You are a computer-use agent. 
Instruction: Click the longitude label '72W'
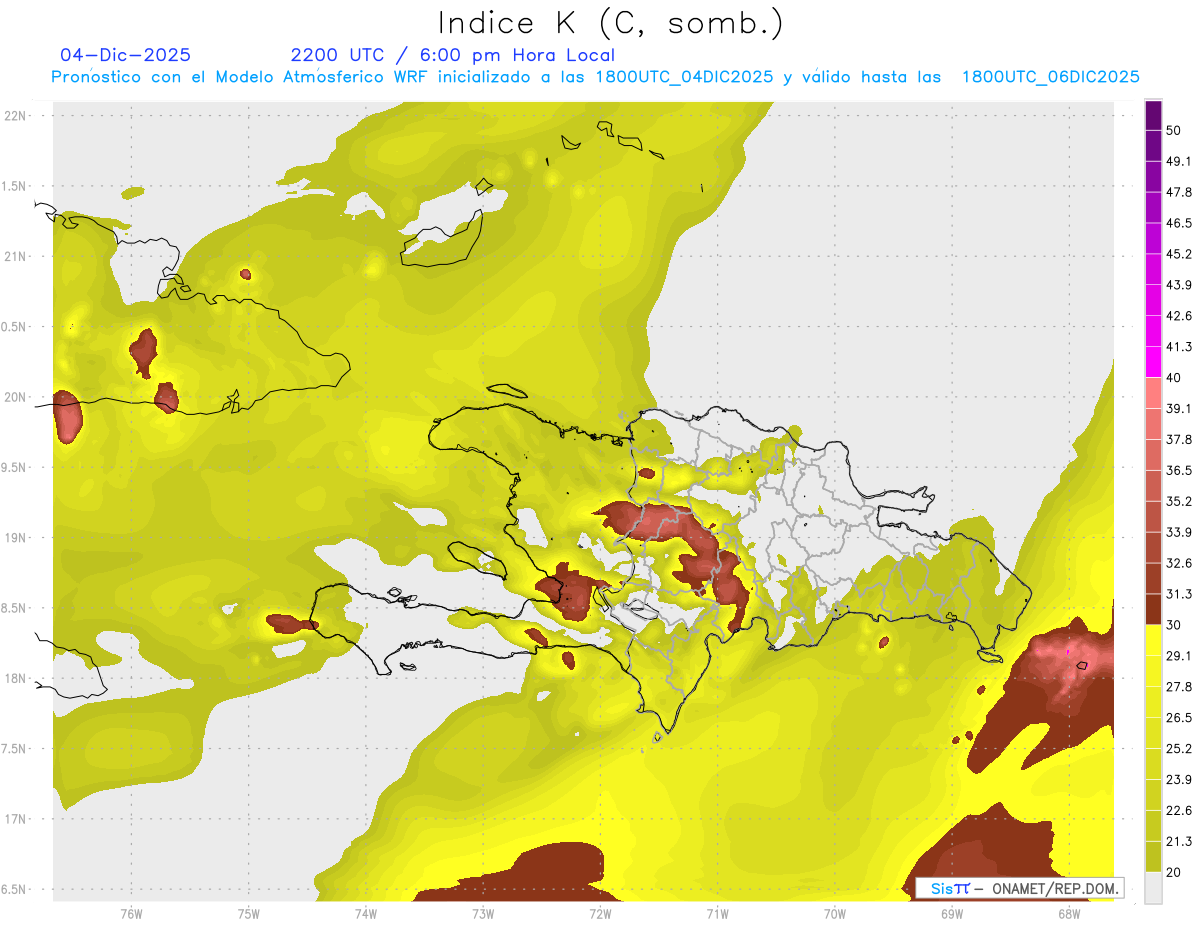pyautogui.click(x=600, y=914)
